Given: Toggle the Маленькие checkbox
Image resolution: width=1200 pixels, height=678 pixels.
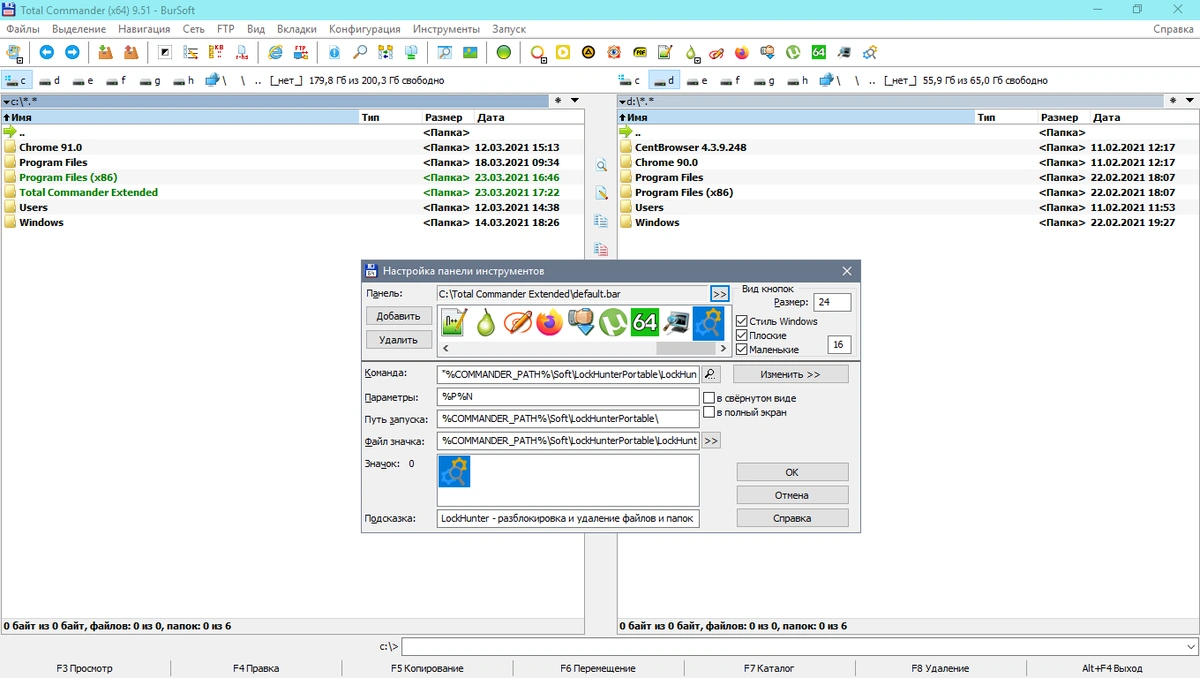Looking at the screenshot, I should point(741,350).
